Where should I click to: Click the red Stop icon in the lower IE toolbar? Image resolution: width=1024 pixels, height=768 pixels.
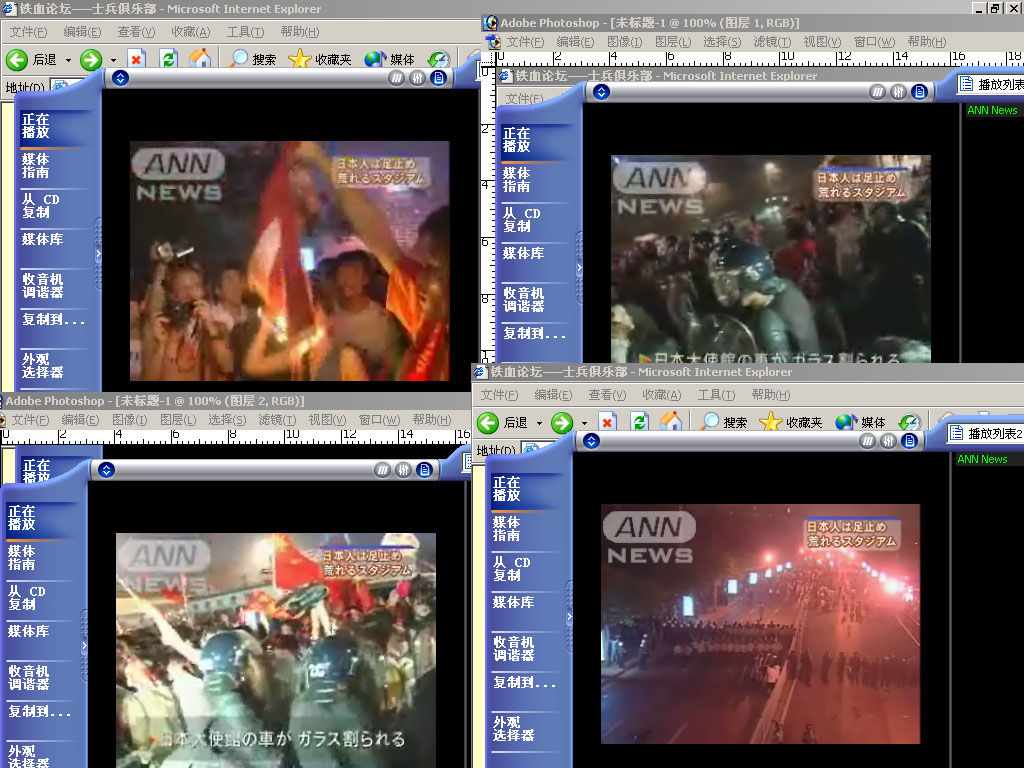tap(607, 423)
